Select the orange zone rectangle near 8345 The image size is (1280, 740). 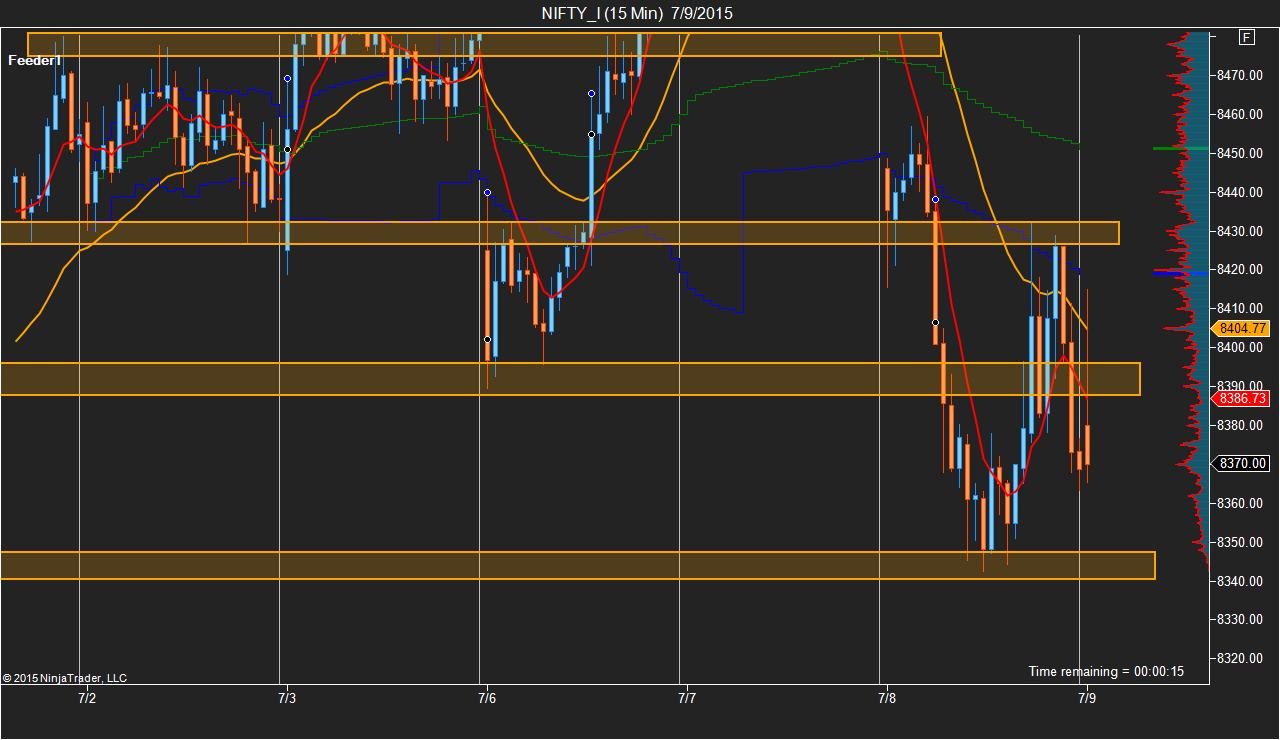coord(578,565)
